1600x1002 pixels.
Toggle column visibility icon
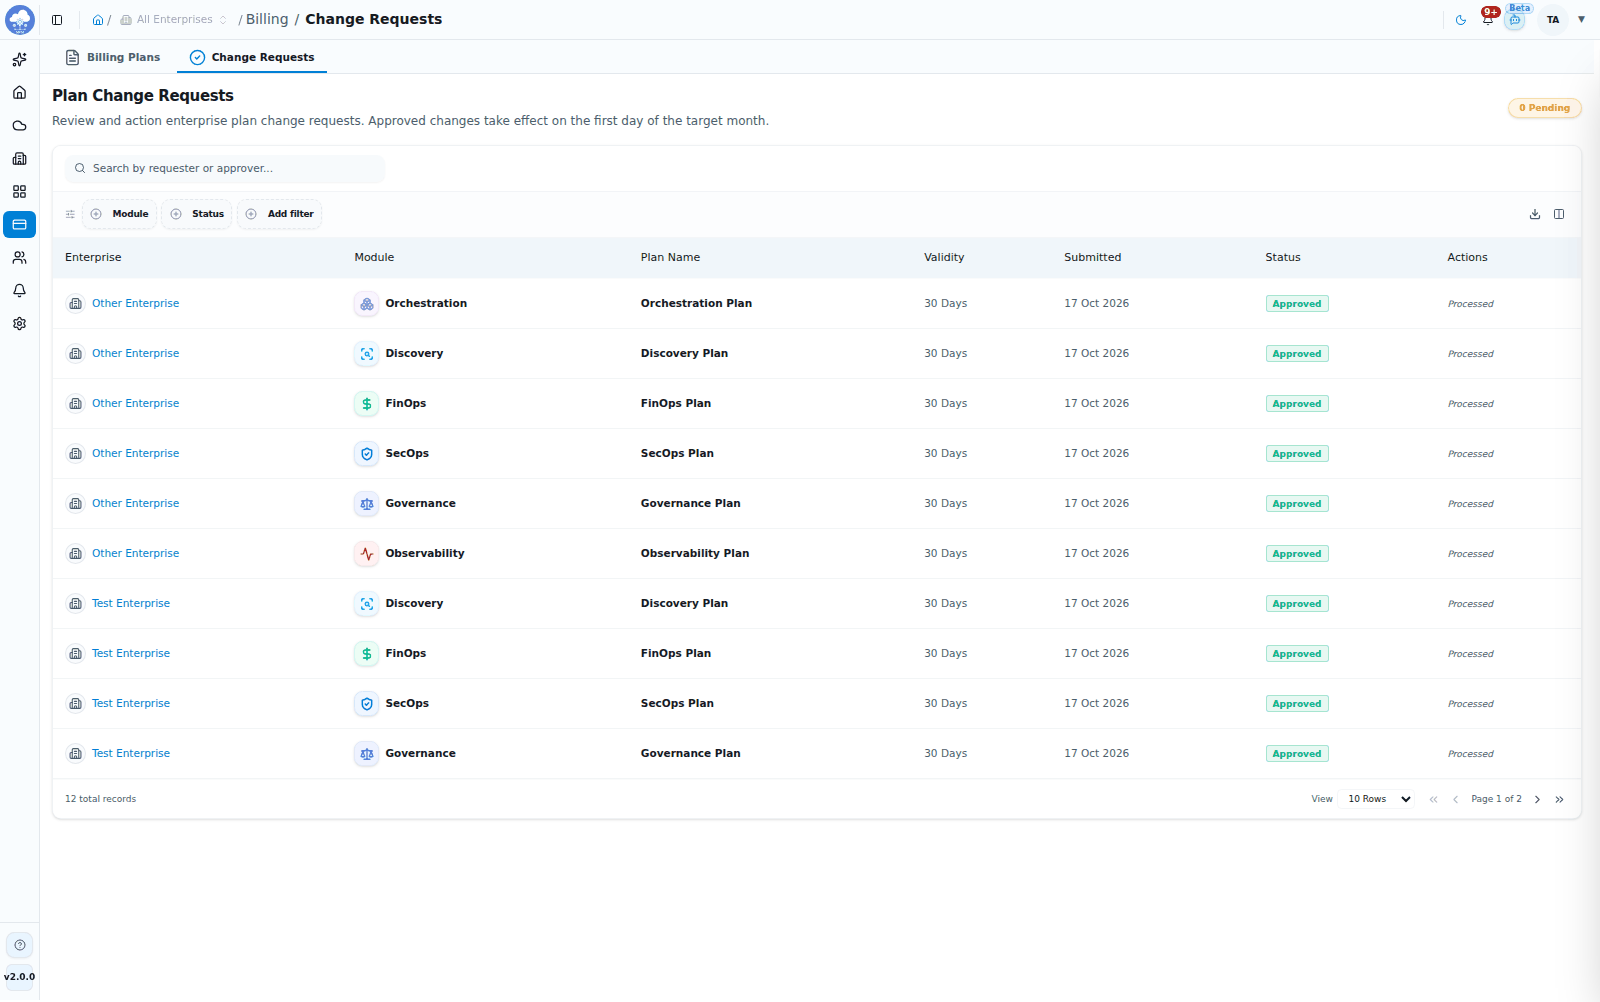1559,214
